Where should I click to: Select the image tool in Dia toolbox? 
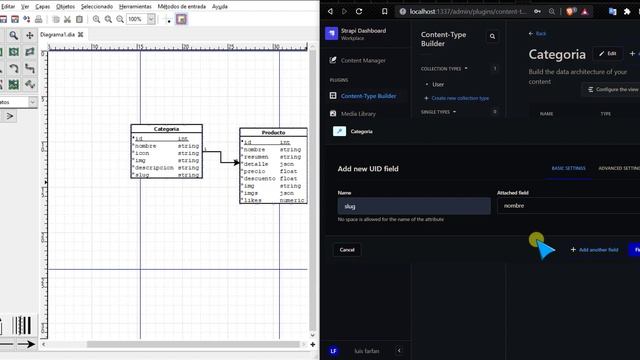click(x=13, y=84)
